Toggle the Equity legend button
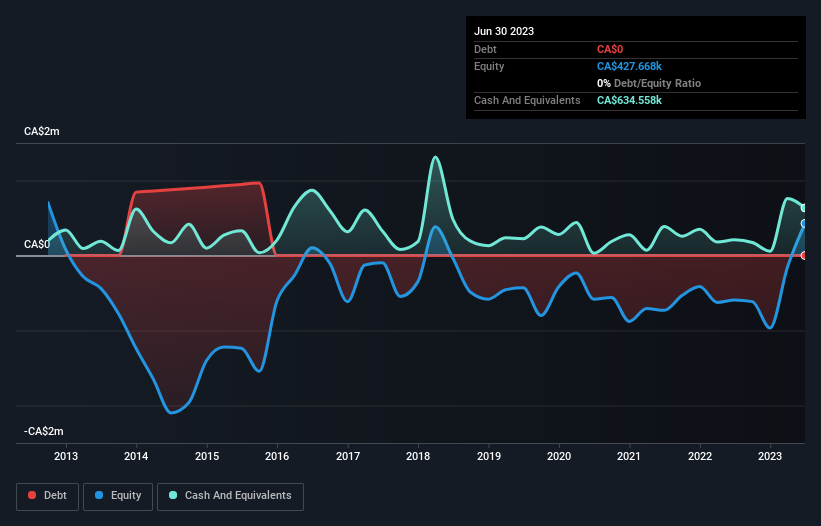The height and width of the screenshot is (526, 821). pyautogui.click(x=118, y=496)
